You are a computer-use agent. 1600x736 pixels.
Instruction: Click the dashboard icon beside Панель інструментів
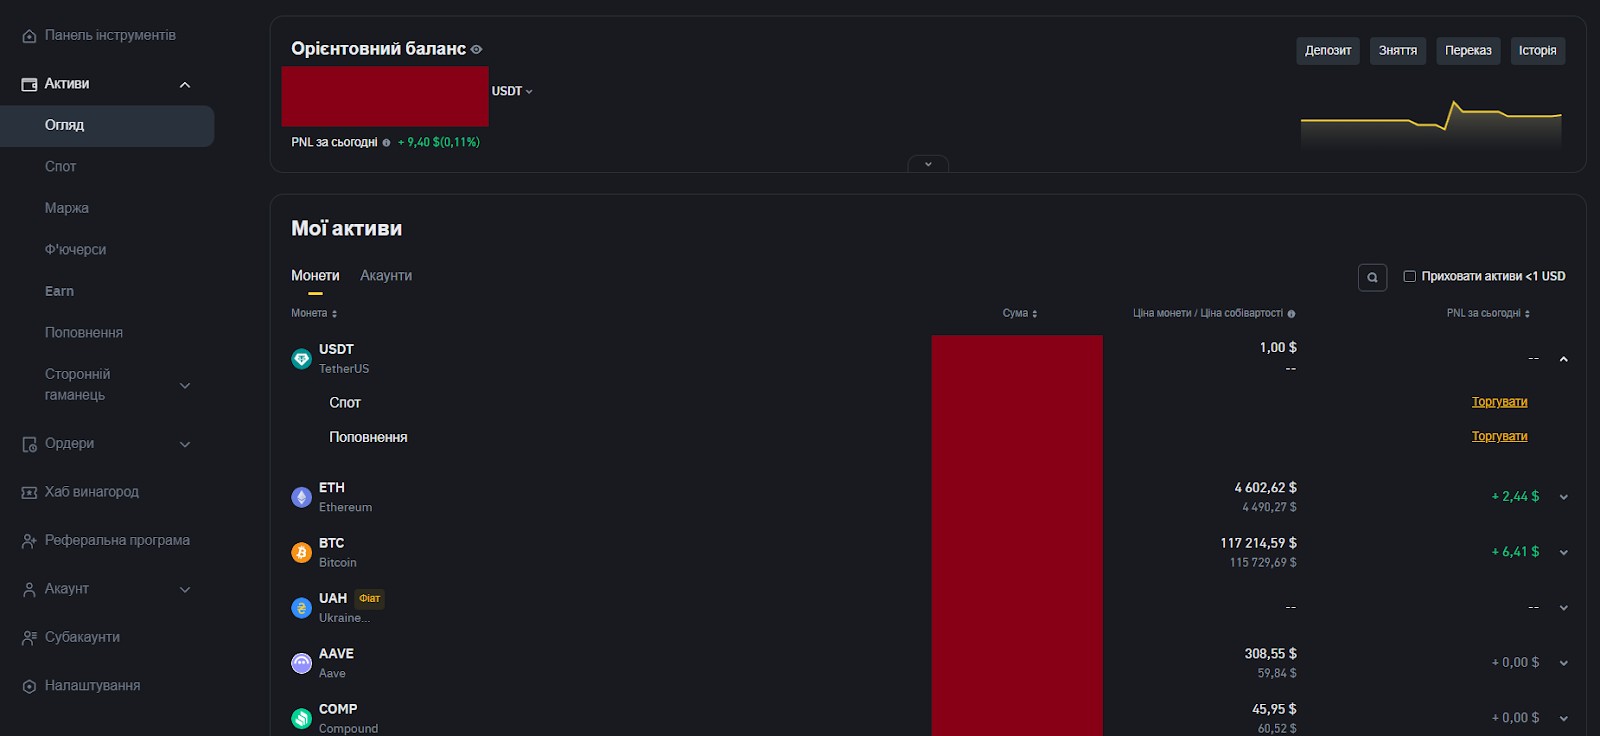(x=29, y=36)
